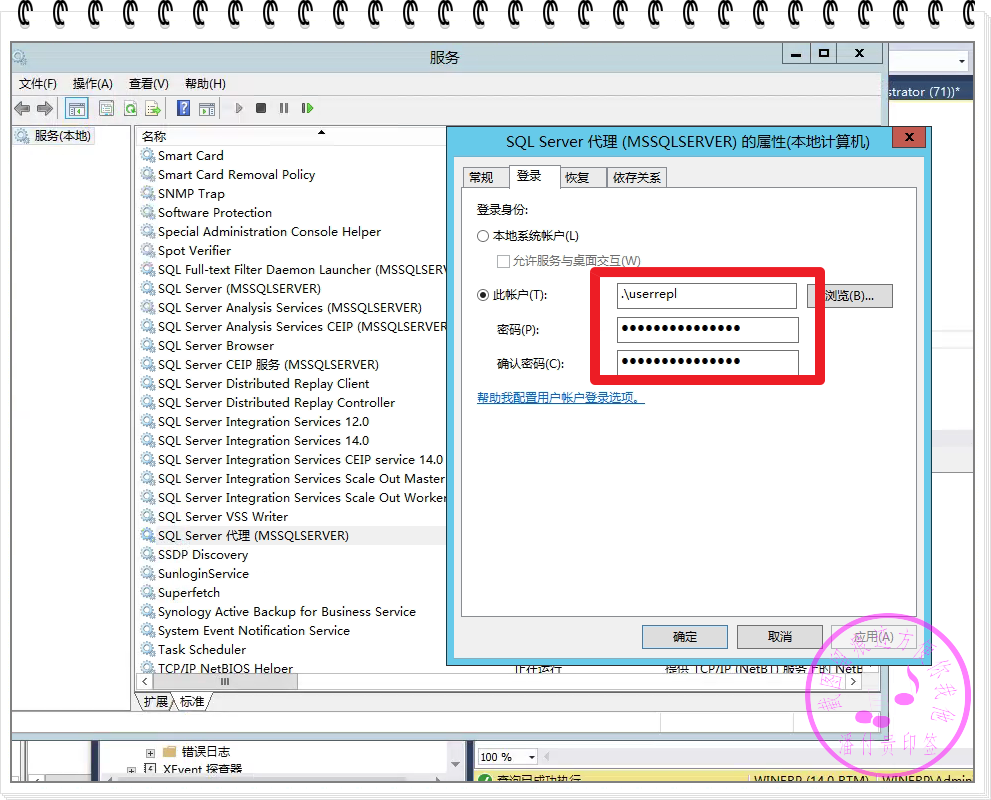Click gear icon beside SSDP Discovery
The height and width of the screenshot is (800, 991).
pyautogui.click(x=148, y=554)
